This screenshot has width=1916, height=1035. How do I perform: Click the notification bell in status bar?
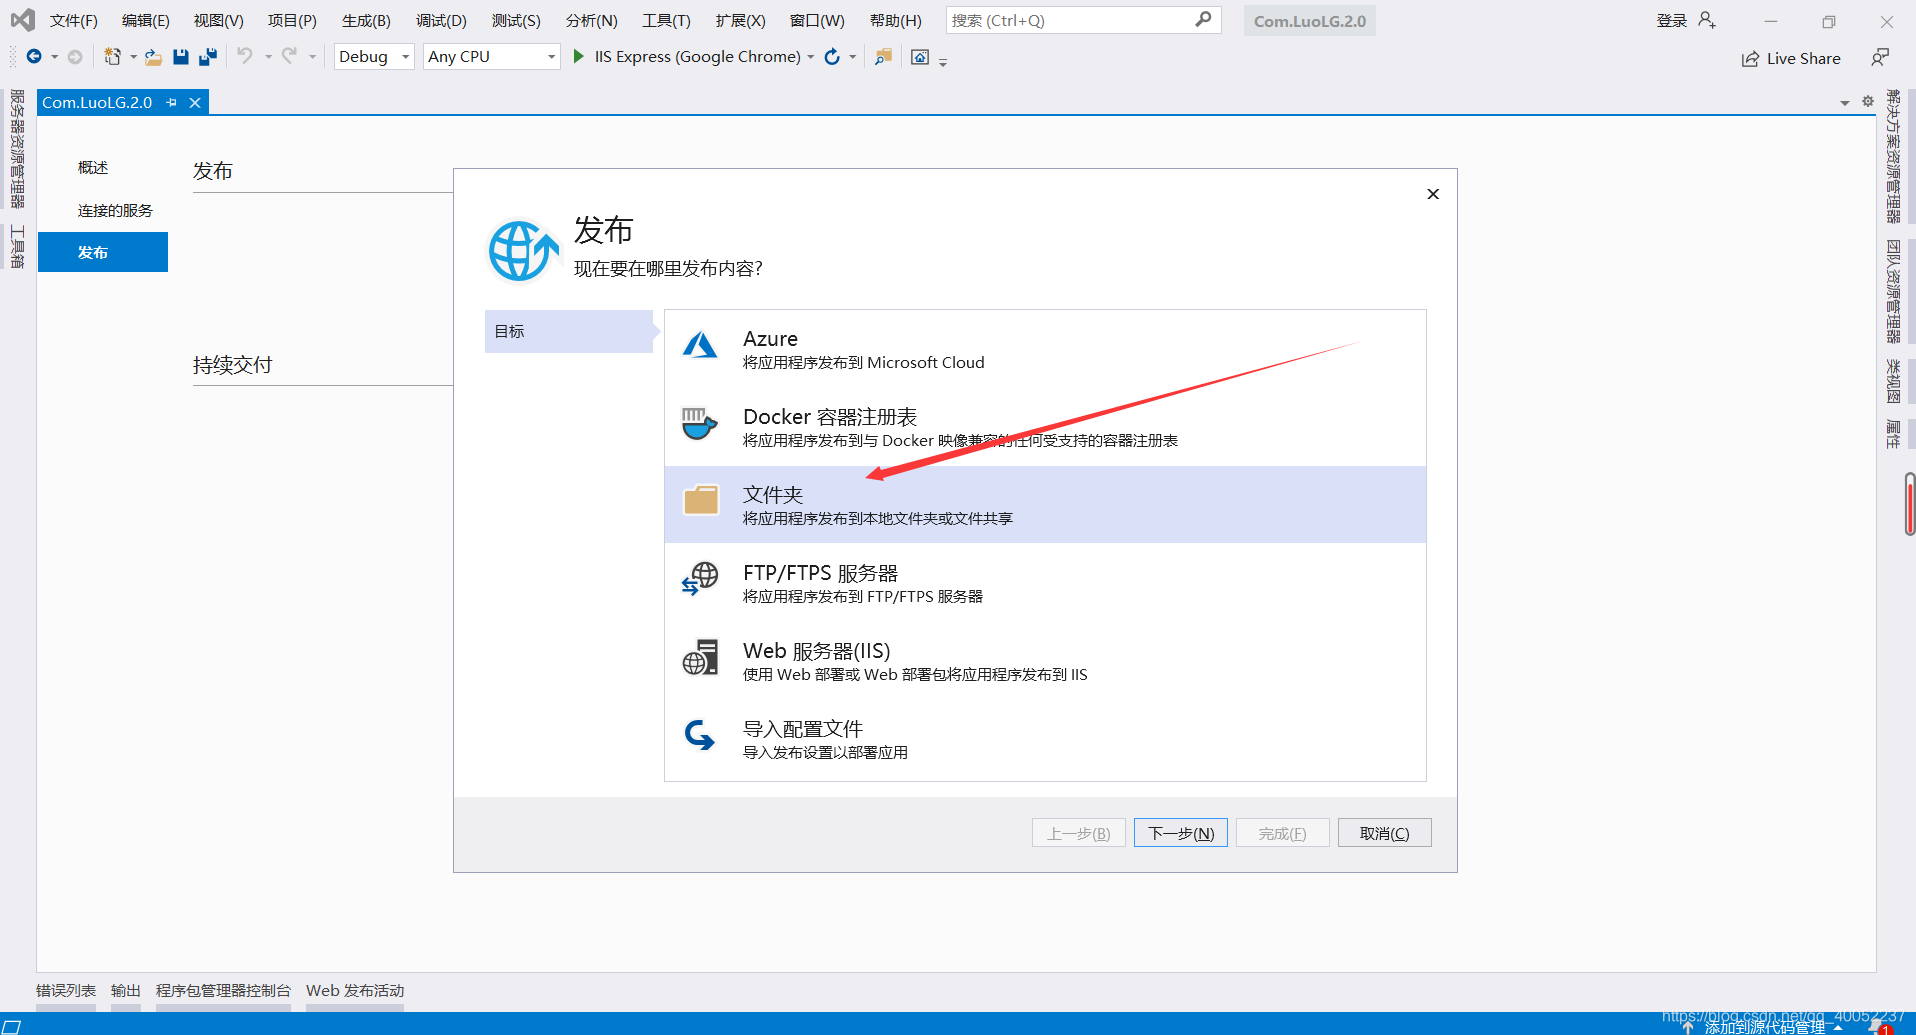point(1878,1026)
